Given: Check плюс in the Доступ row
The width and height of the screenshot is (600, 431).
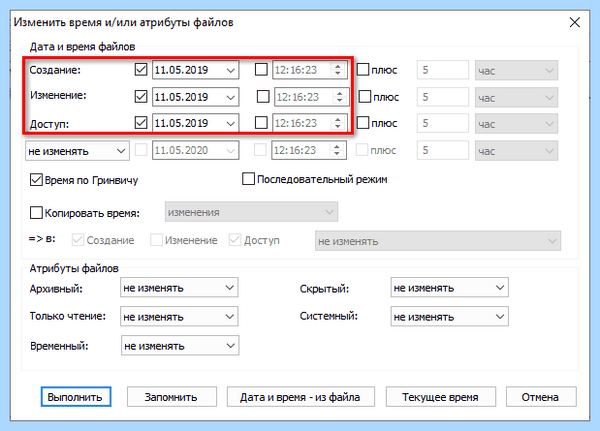Looking at the screenshot, I should (363, 122).
